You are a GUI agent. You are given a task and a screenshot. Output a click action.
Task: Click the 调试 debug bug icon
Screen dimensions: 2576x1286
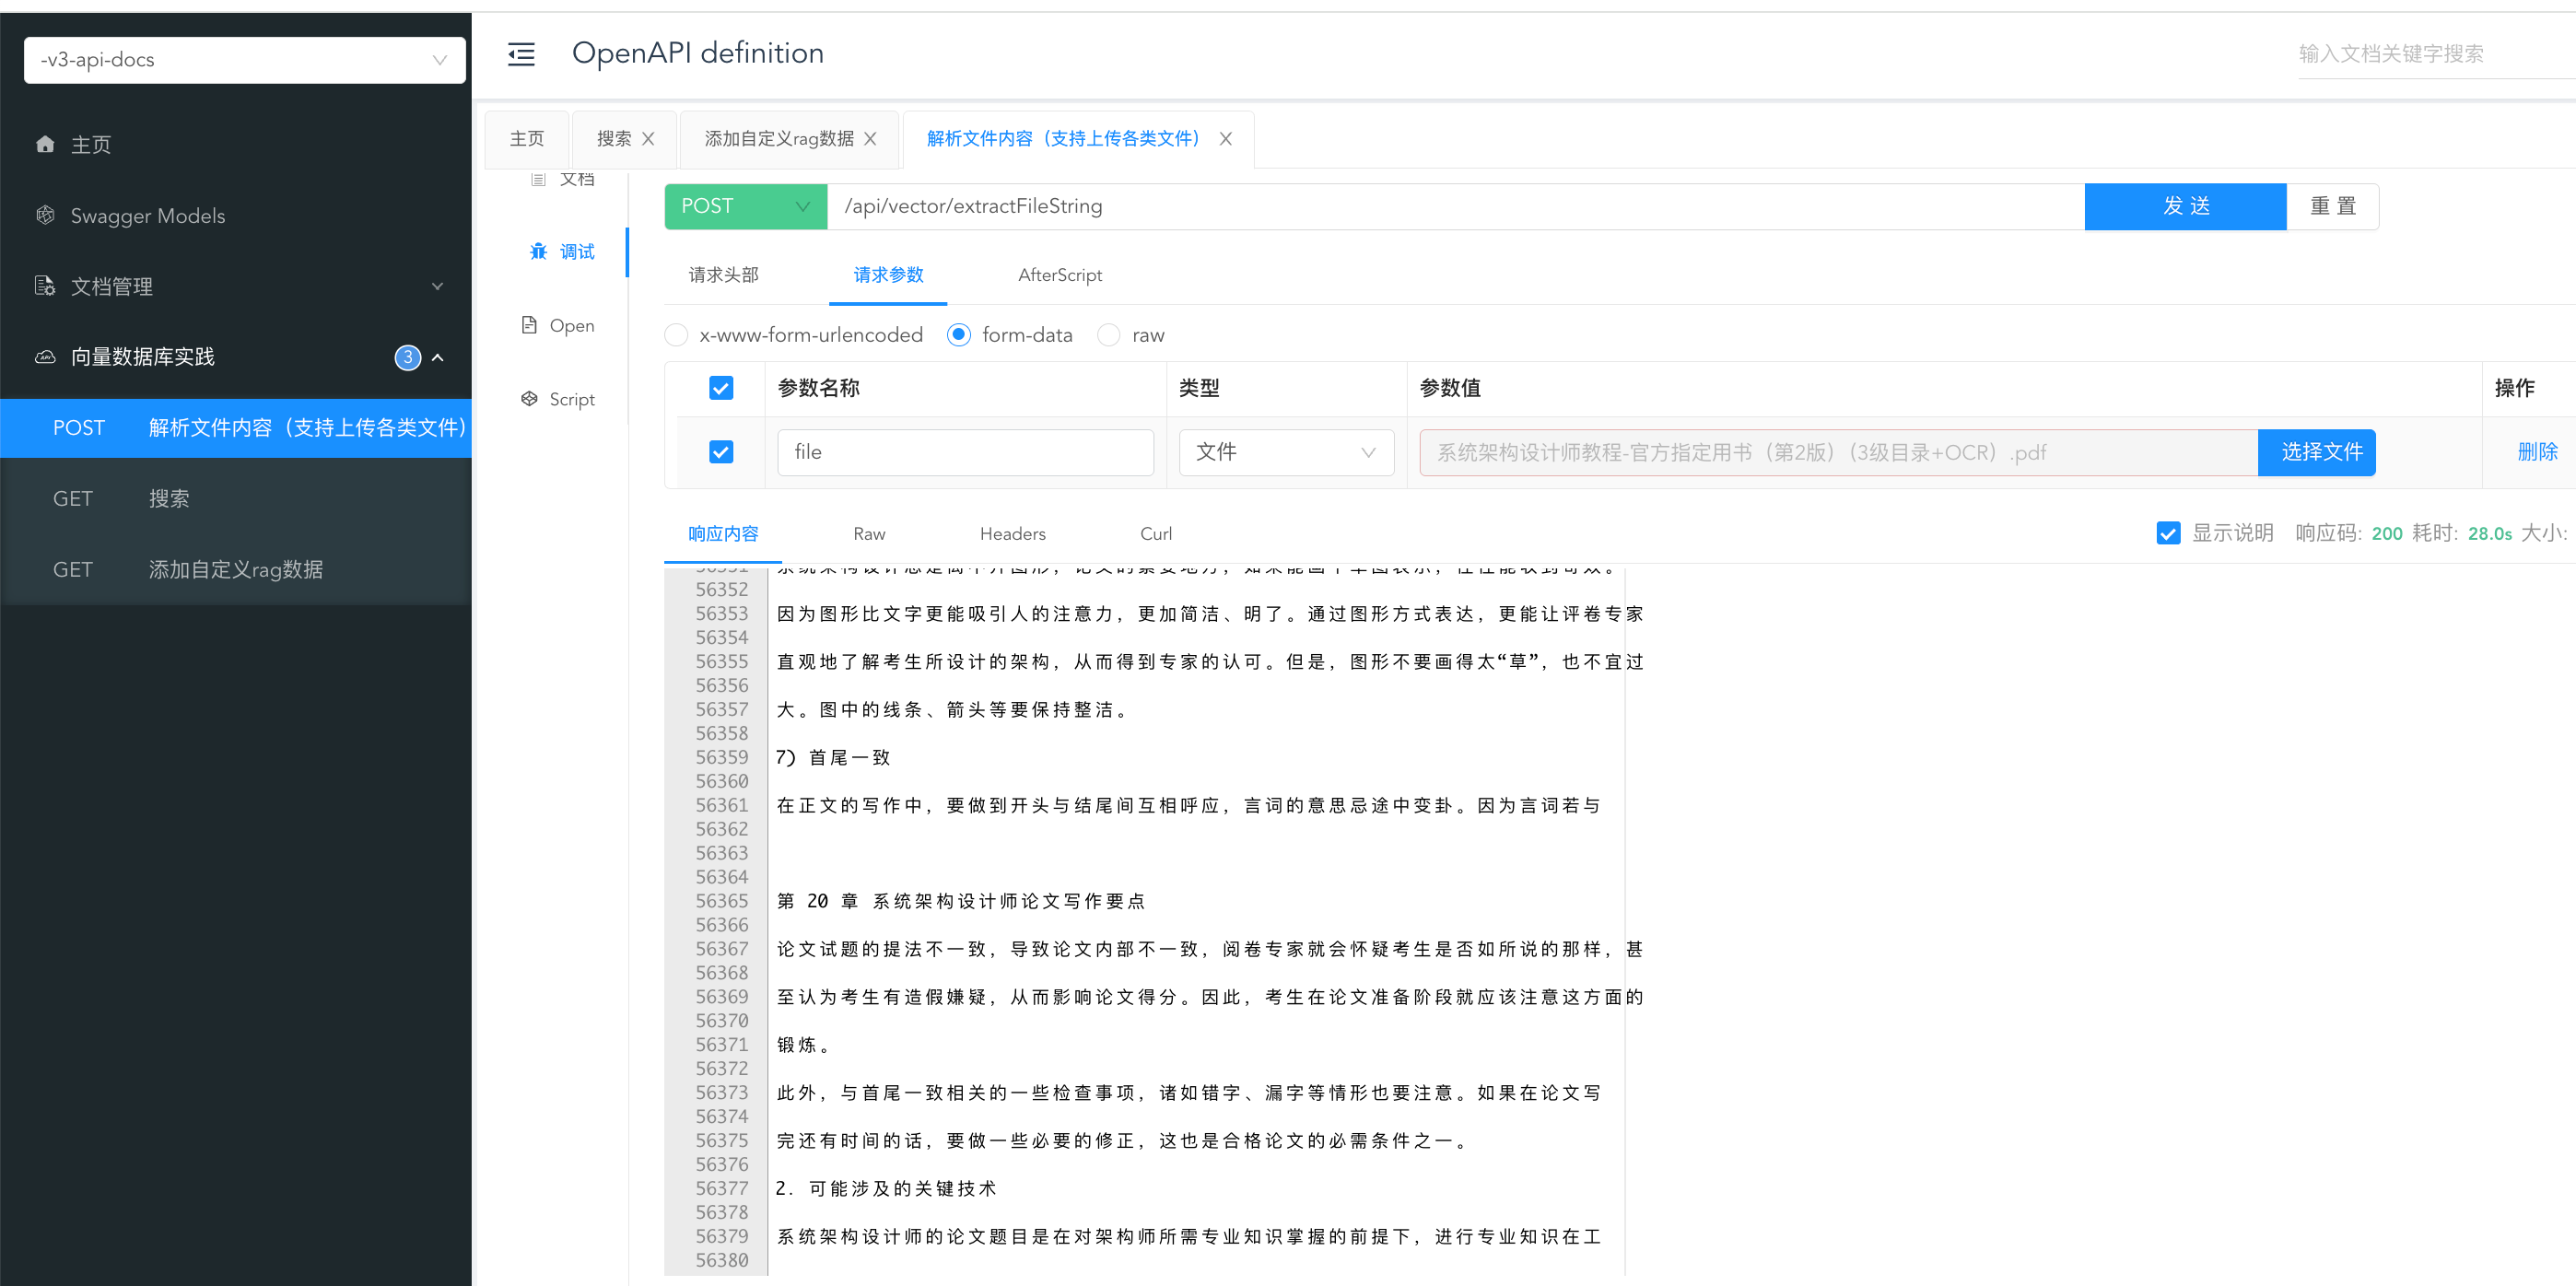point(539,251)
